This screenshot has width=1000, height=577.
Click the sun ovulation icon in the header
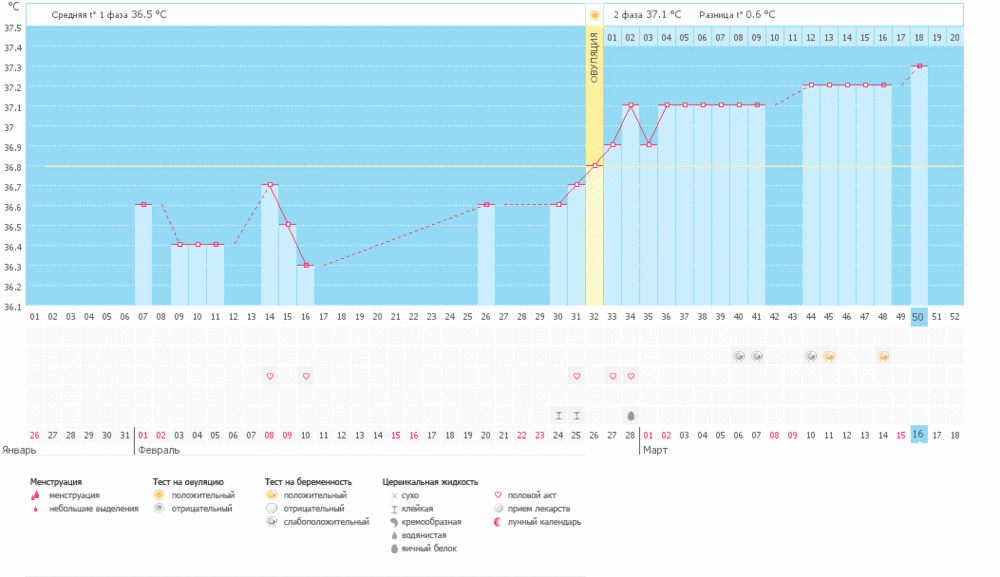coord(595,15)
